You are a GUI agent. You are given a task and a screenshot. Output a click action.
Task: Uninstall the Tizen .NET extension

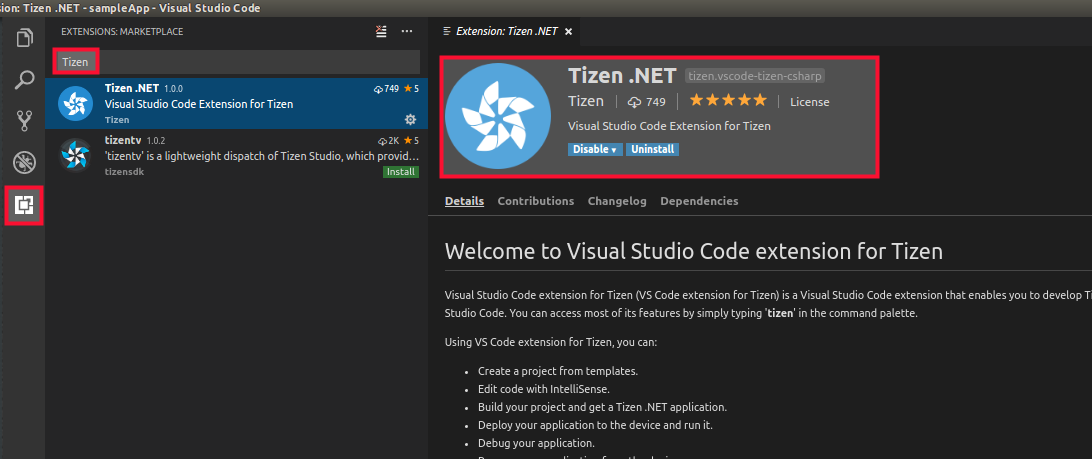click(x=653, y=149)
